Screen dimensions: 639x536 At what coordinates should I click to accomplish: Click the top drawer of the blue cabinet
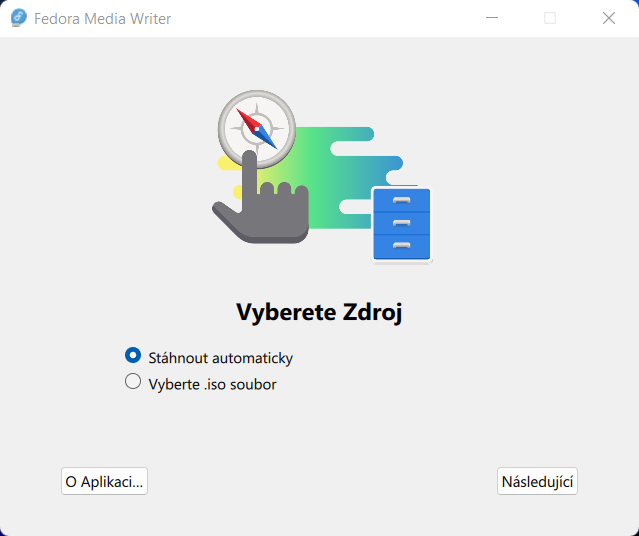coord(401,199)
